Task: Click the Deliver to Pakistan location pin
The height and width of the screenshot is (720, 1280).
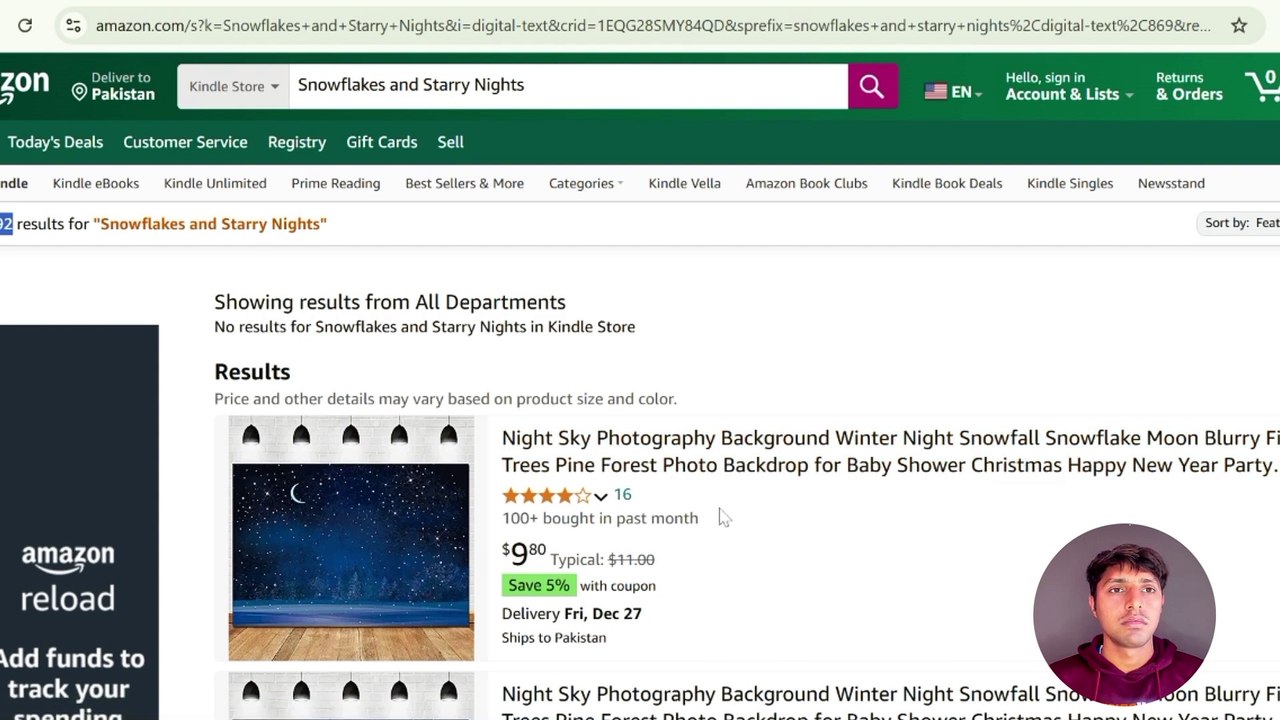Action: point(80,92)
